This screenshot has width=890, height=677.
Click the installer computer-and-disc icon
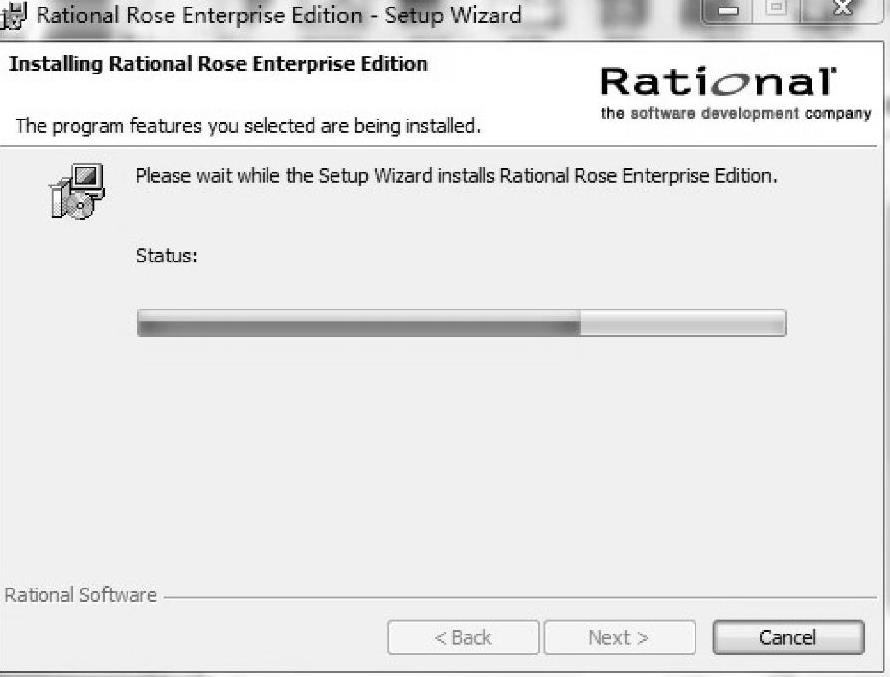pos(78,191)
